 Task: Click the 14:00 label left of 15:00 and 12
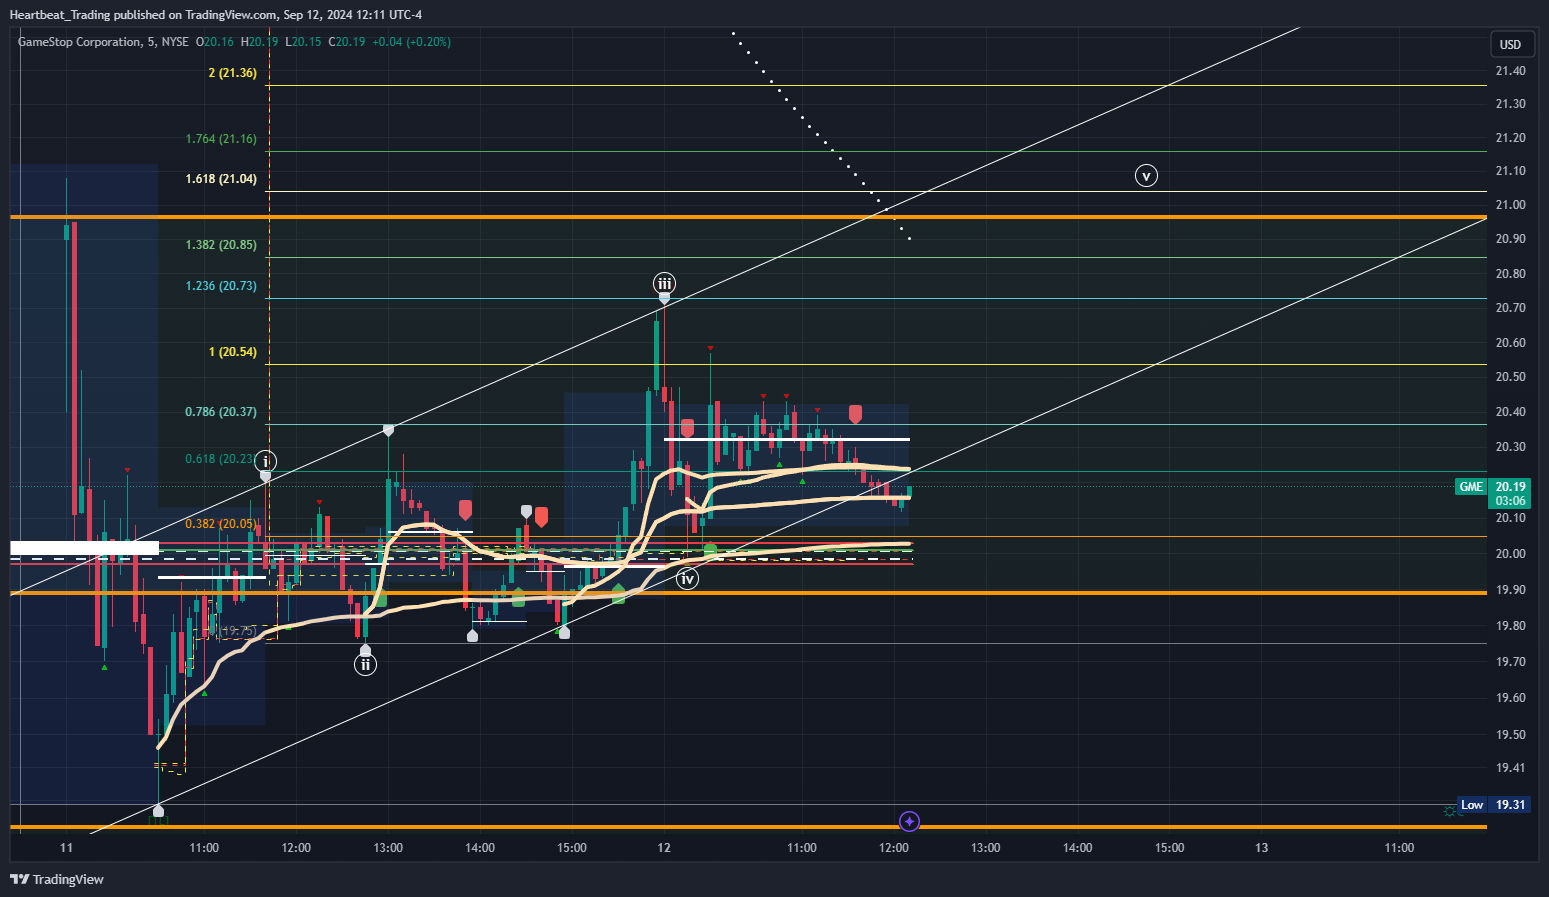click(480, 848)
